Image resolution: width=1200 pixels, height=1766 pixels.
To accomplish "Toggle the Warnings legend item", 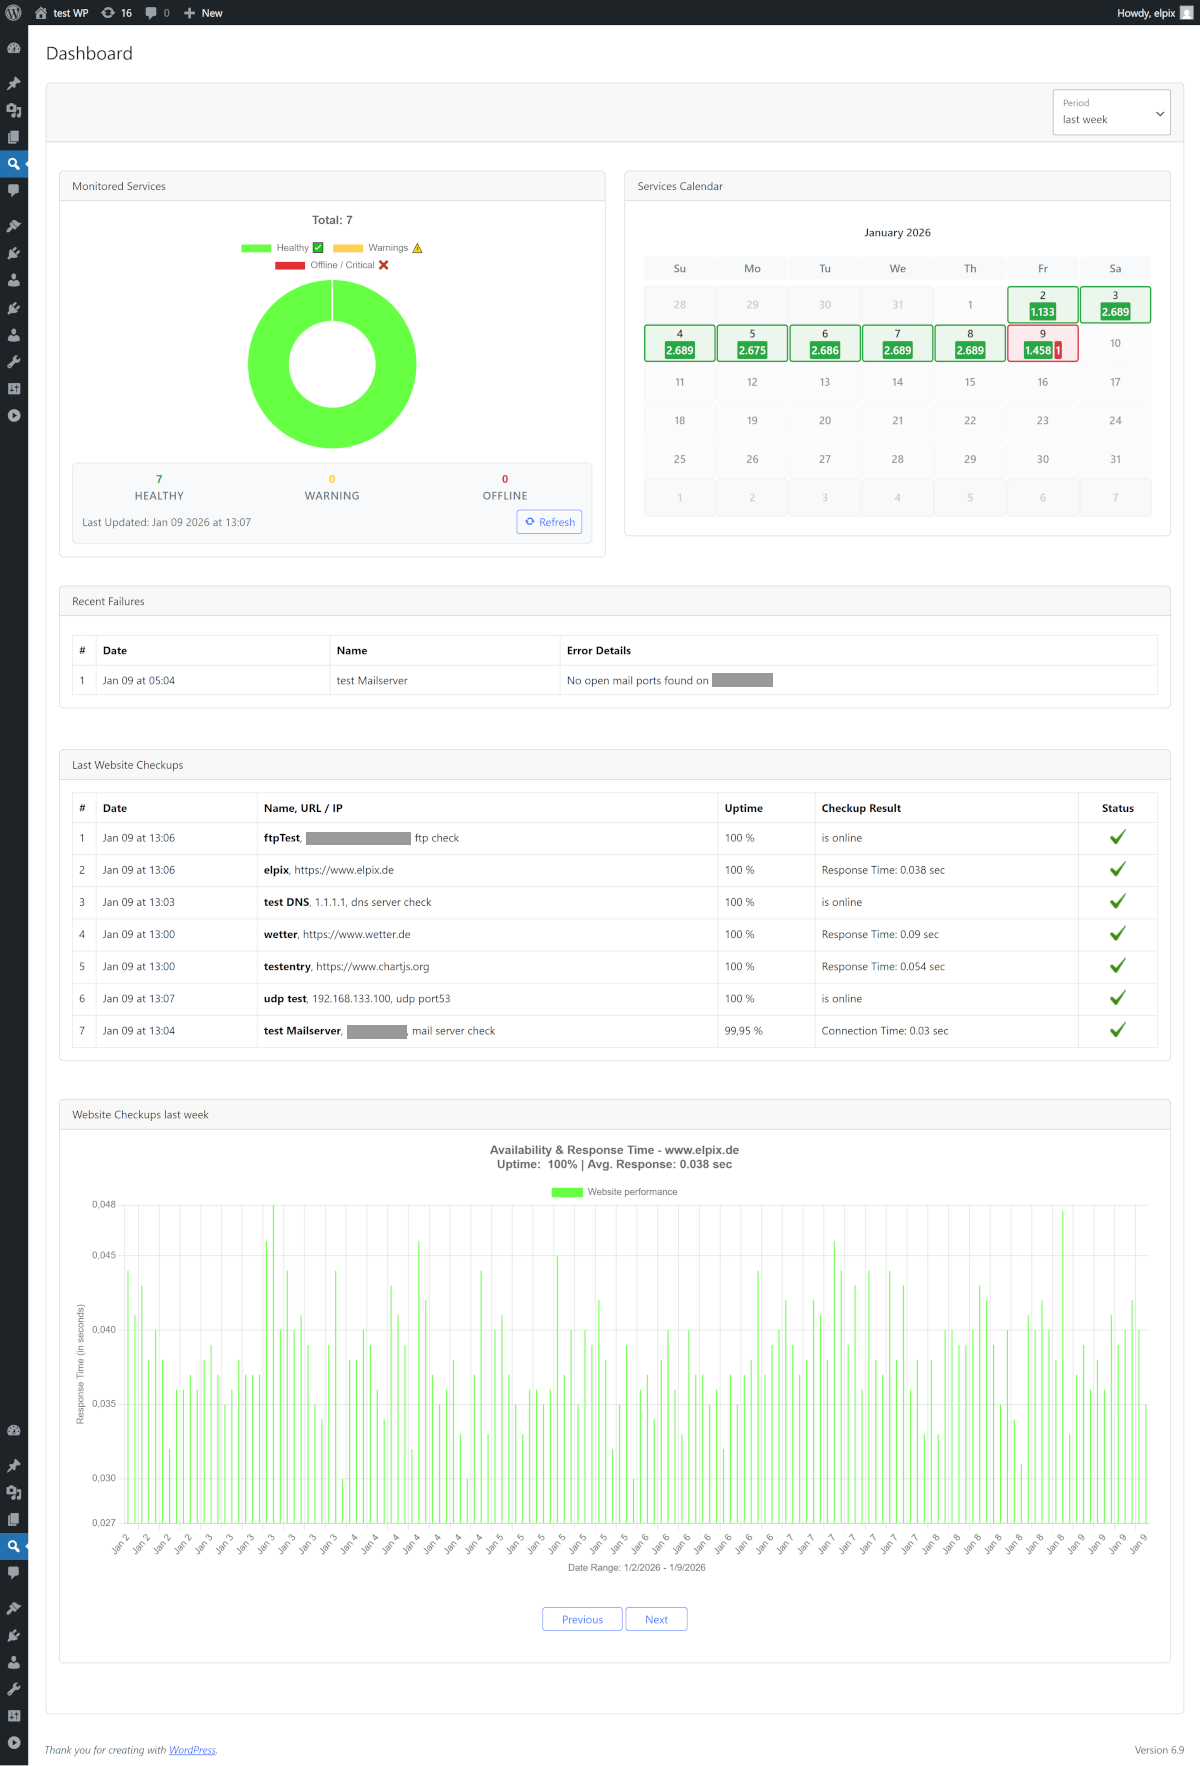I will (377, 248).
